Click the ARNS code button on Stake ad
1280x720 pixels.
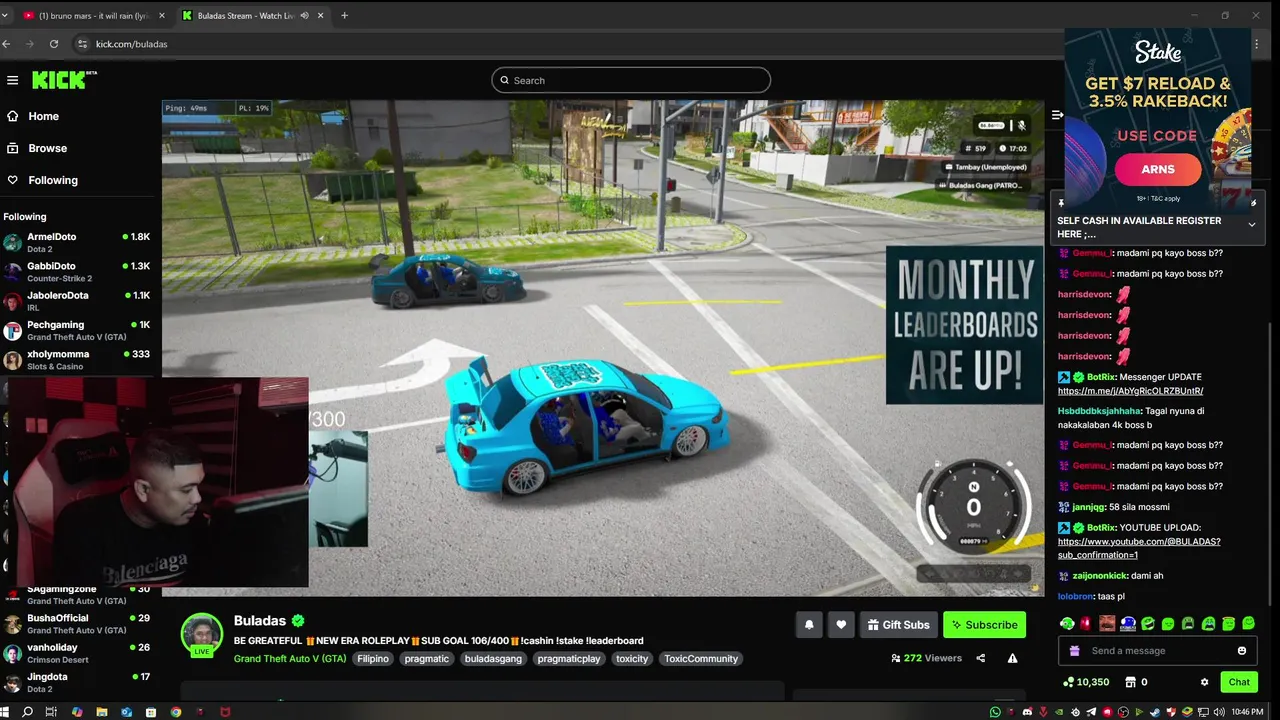point(1158,169)
